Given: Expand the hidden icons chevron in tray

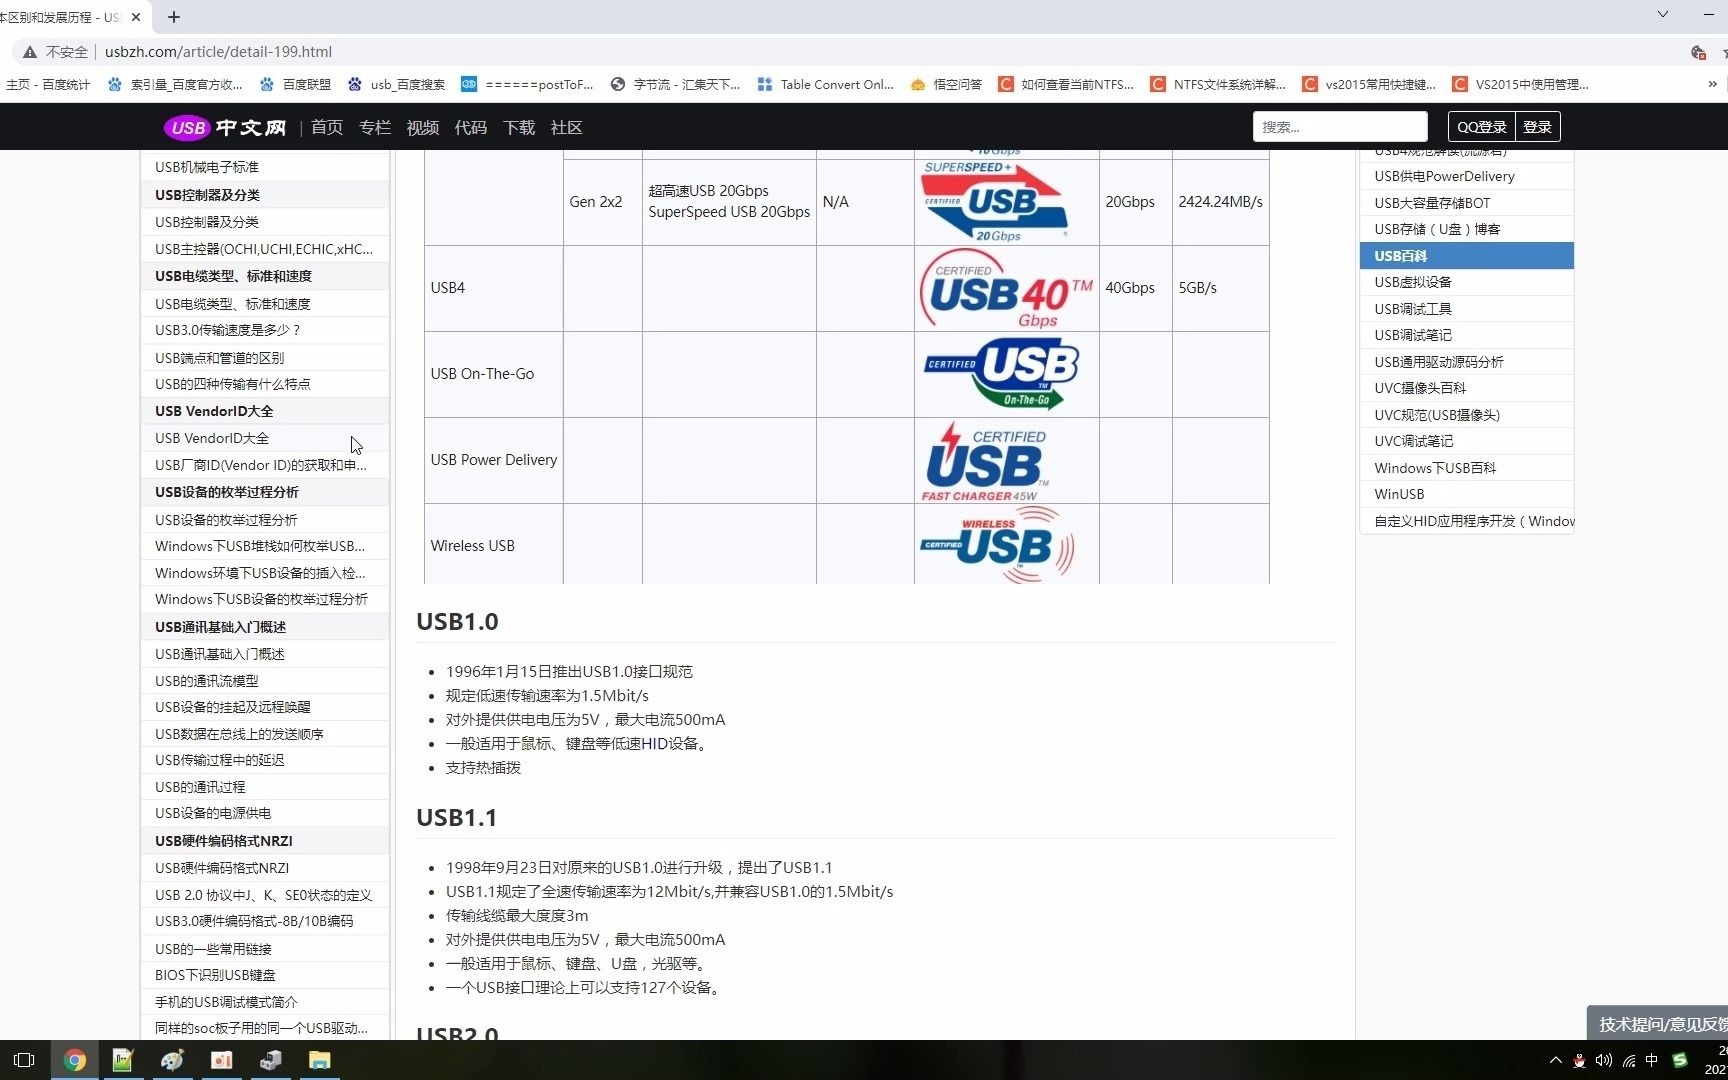Looking at the screenshot, I should click(1556, 1061).
